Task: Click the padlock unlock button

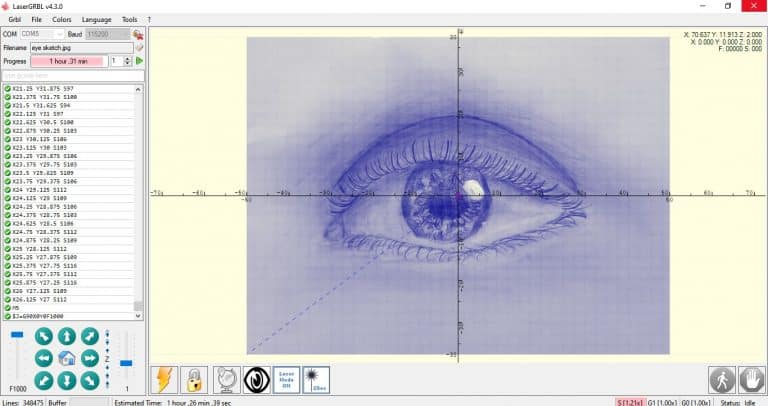Action: click(195, 380)
